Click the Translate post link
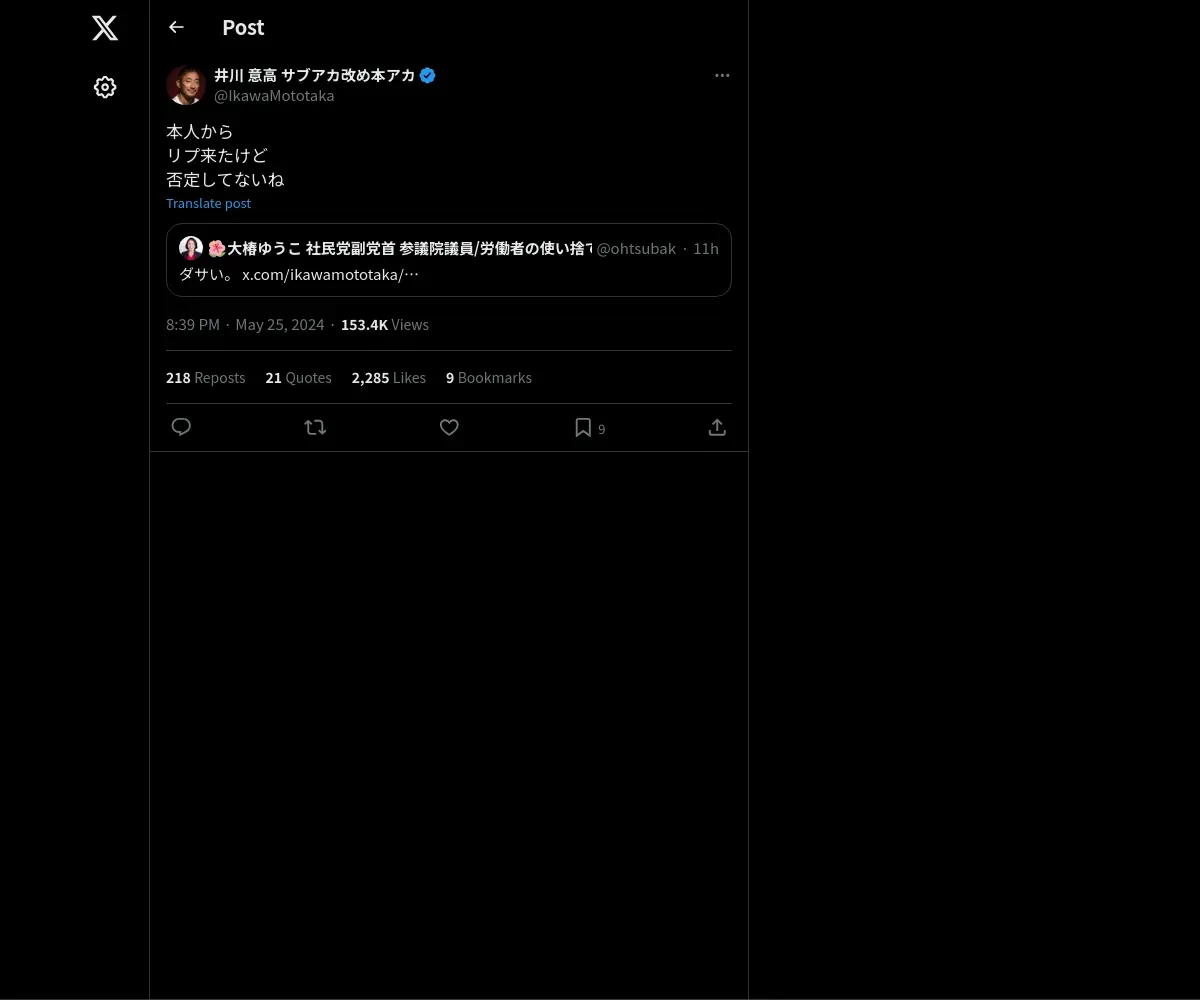This screenshot has width=1200, height=1000. tap(208, 203)
